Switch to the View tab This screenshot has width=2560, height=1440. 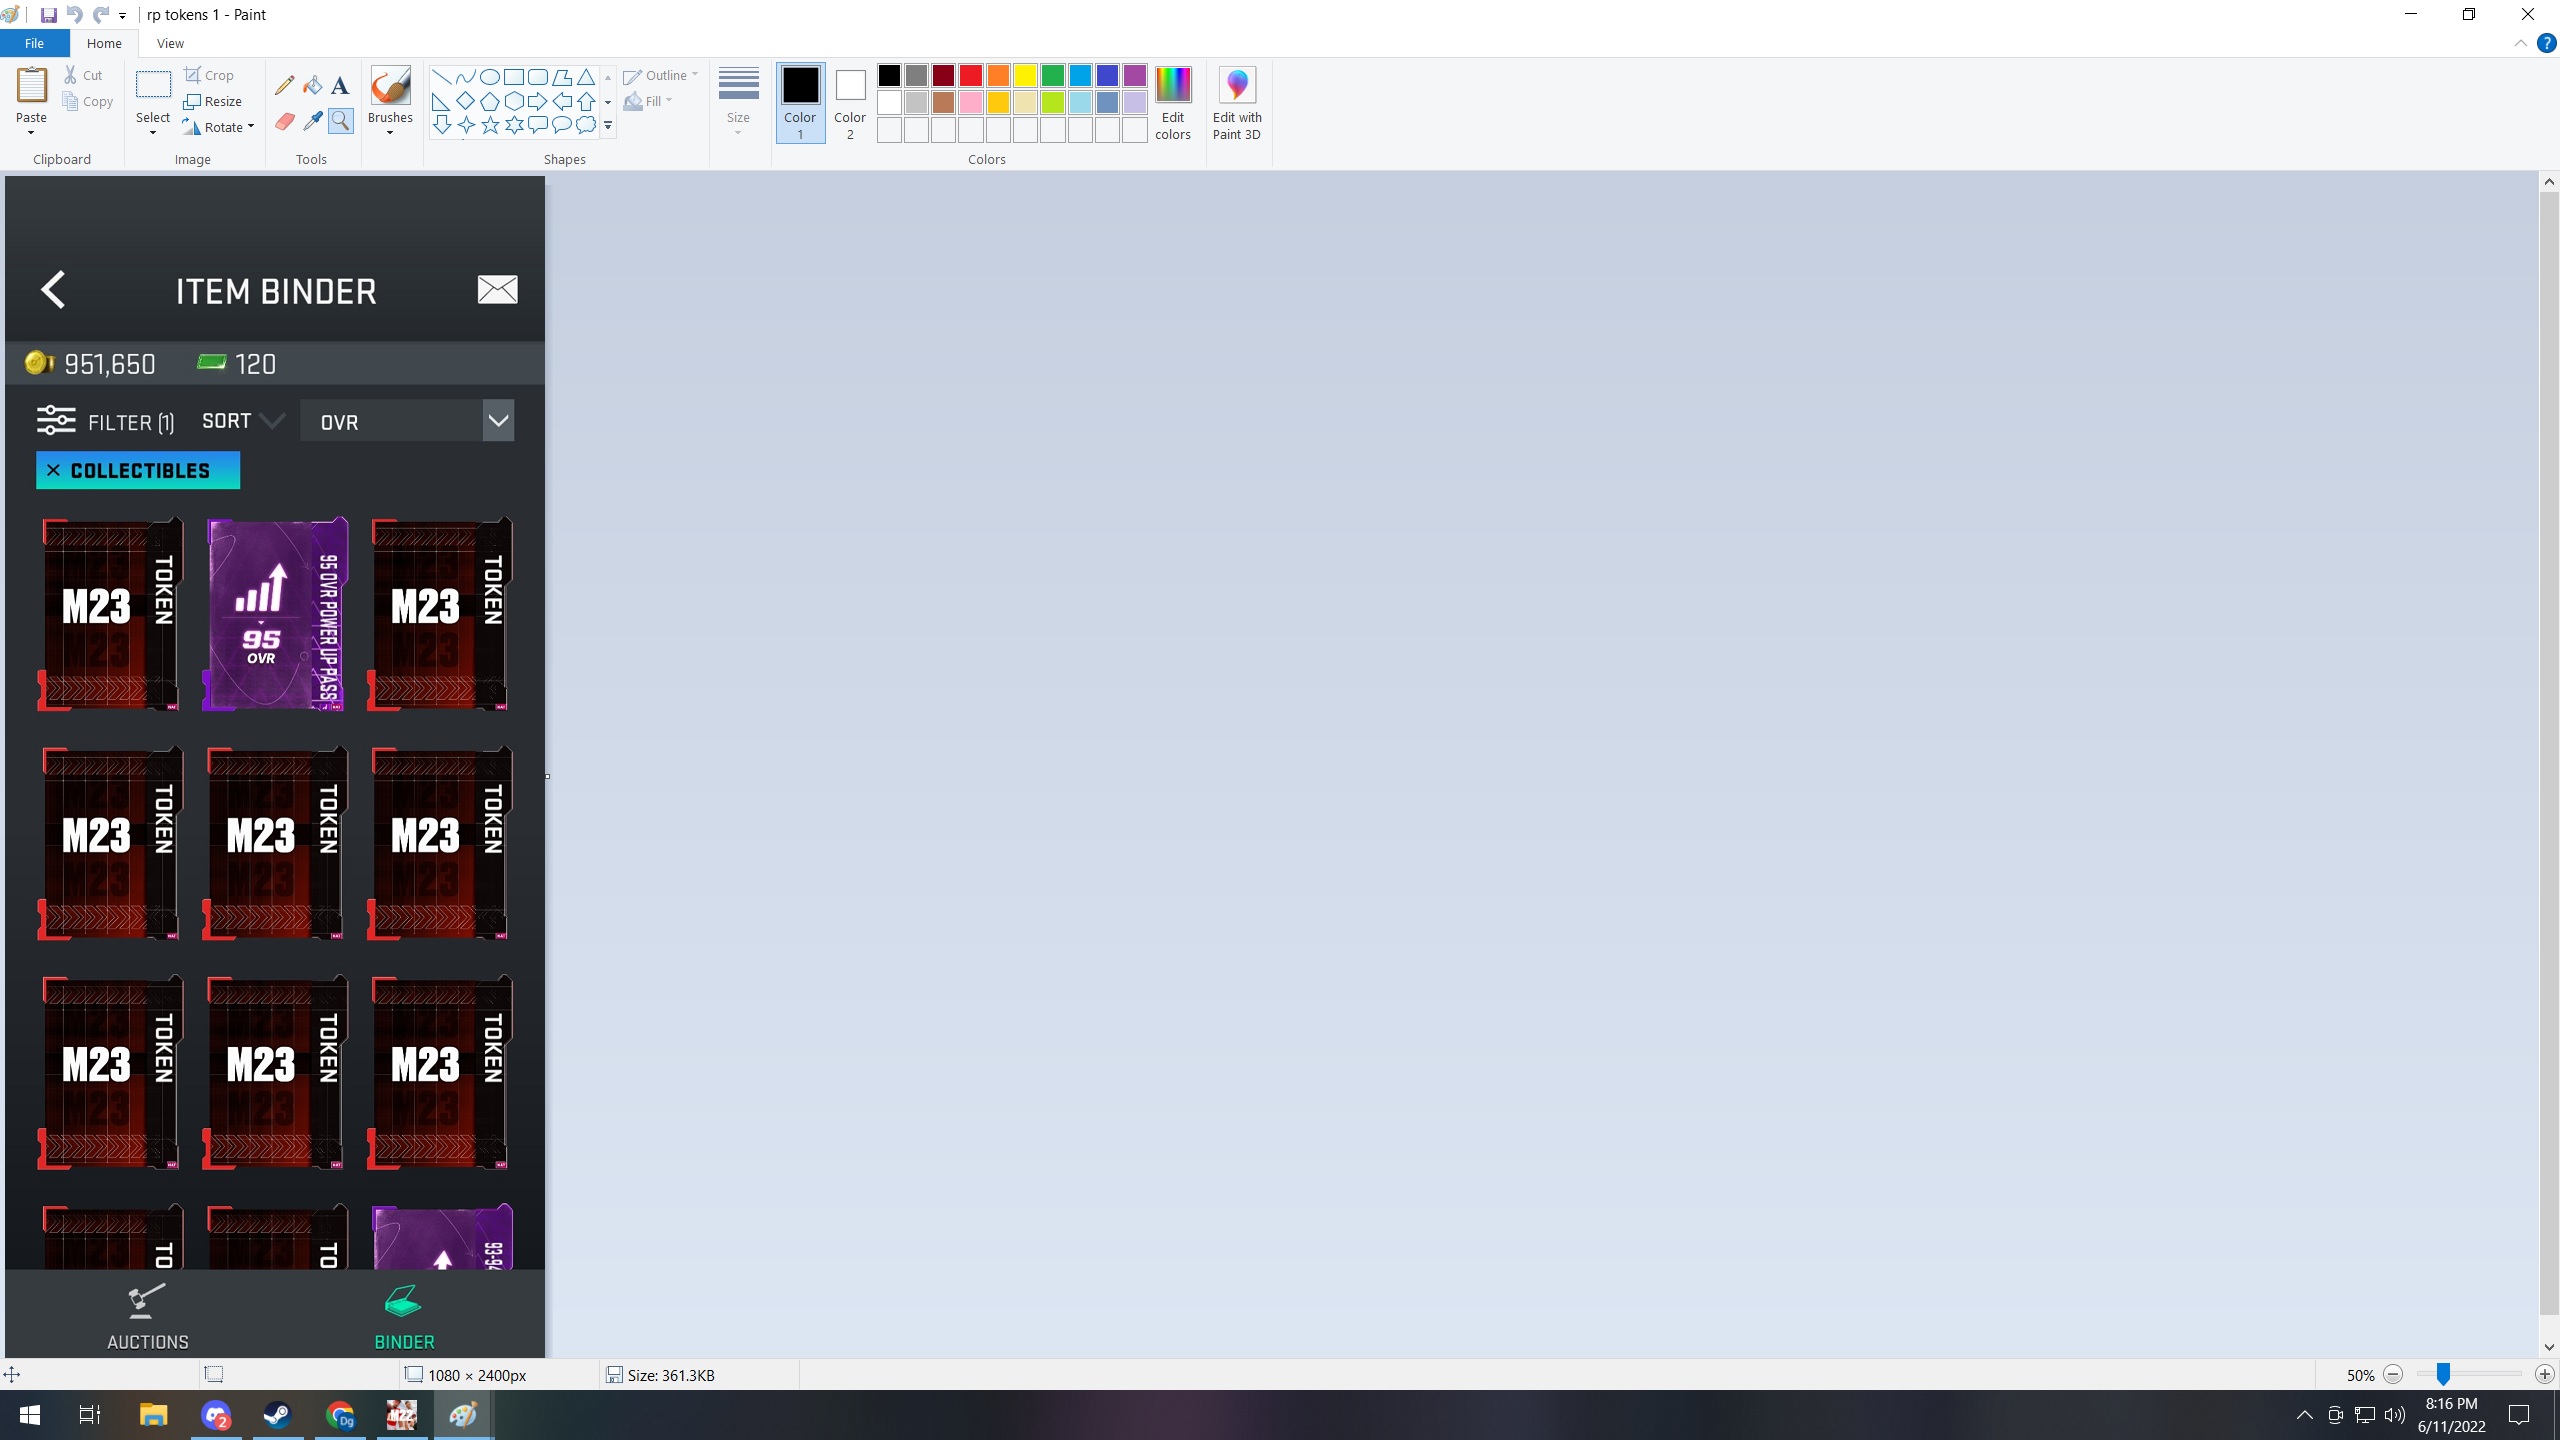pyautogui.click(x=170, y=44)
